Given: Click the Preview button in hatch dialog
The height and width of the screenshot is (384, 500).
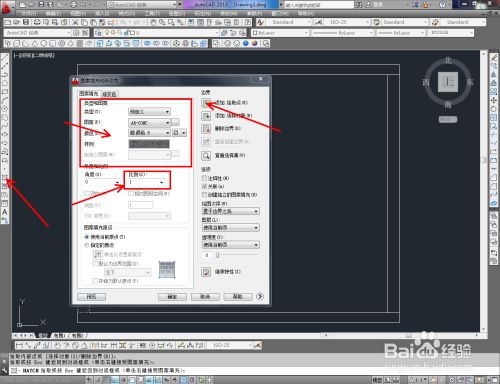Looking at the screenshot, I should click(91, 297).
